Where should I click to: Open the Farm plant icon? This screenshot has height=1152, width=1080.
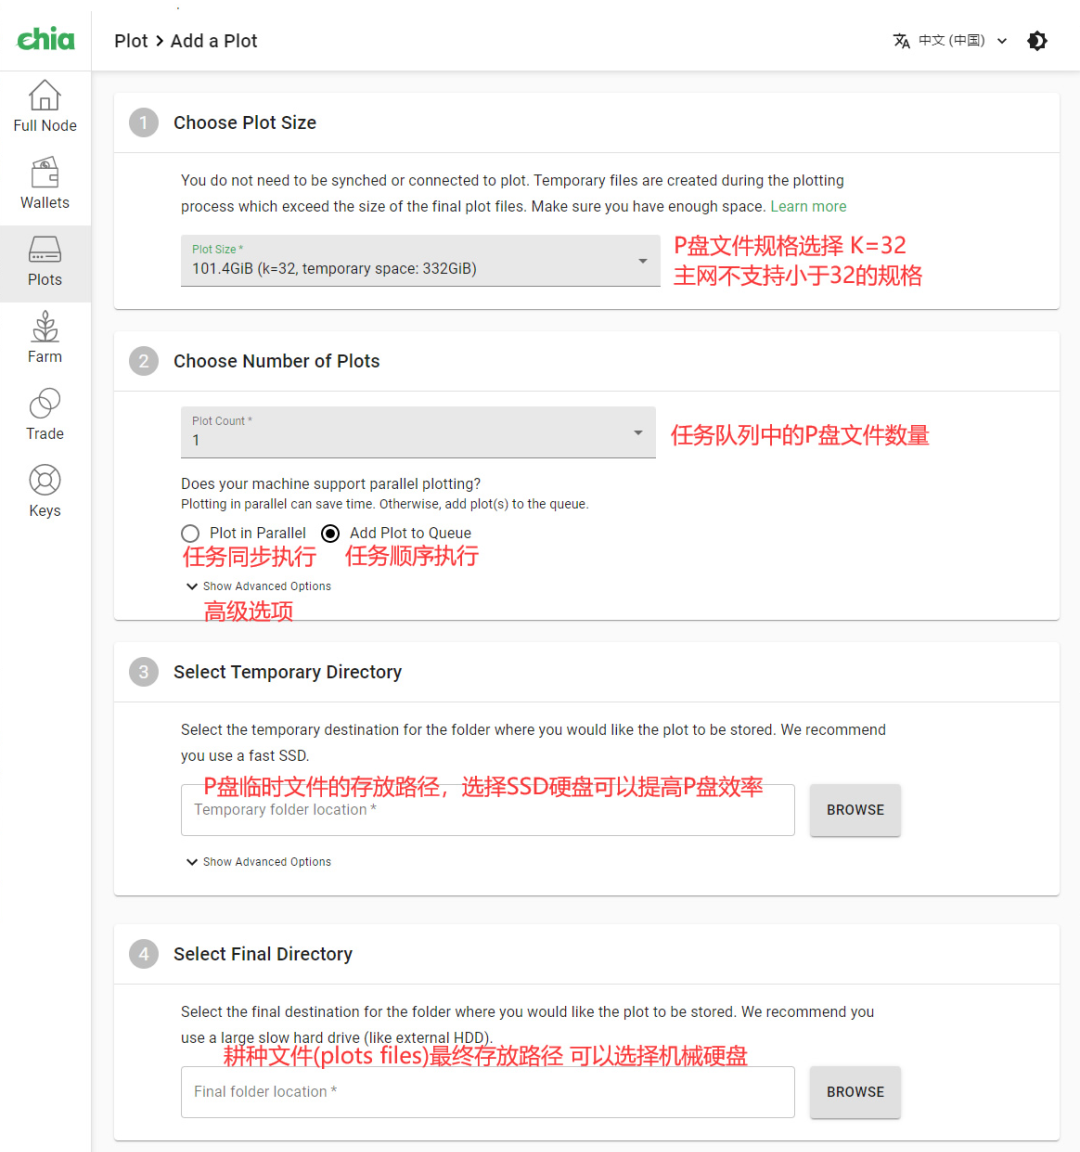tap(45, 327)
